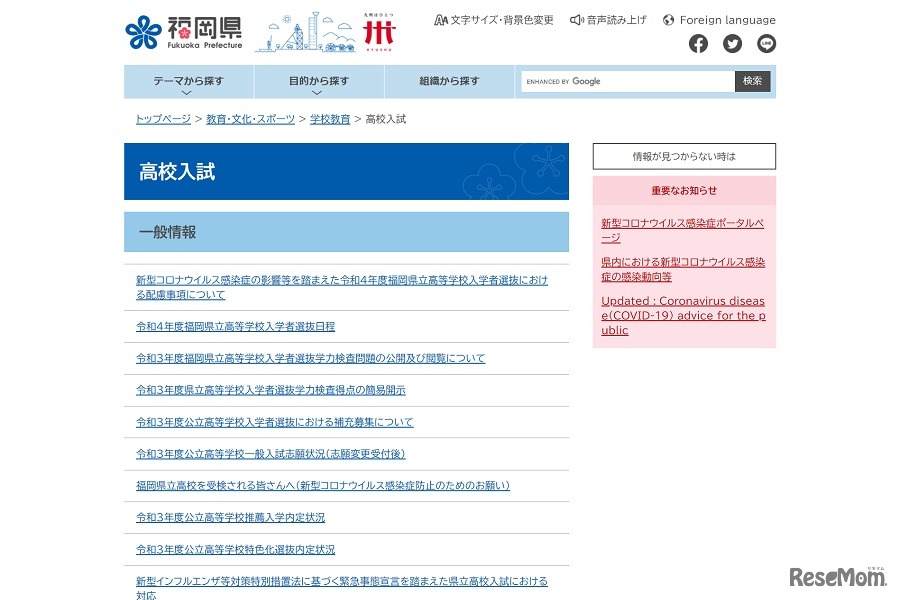Expand the 目的から探す menu
This screenshot has height=600, width=900.
pos(319,82)
